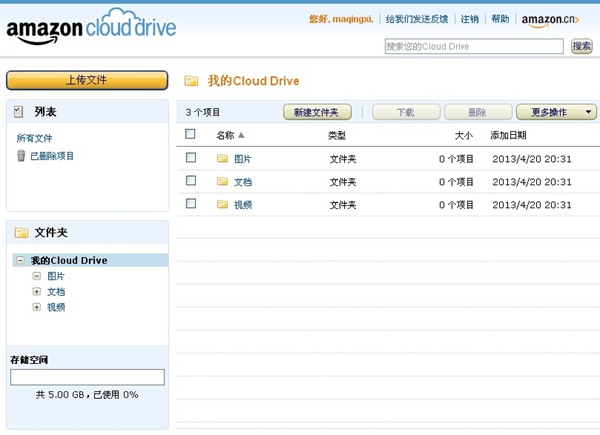600x435 pixels.
Task: Click the 添加日期 column header
Action: coord(509,135)
